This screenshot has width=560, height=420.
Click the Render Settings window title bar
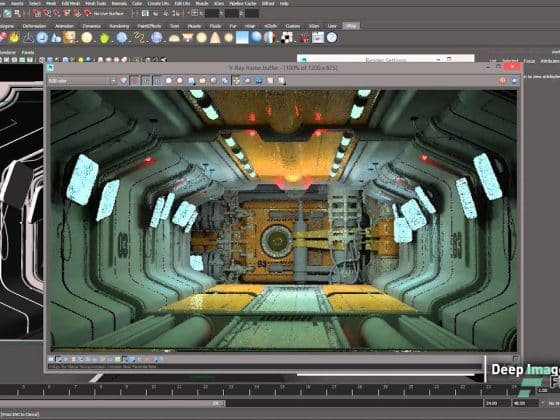pyautogui.click(x=386, y=59)
